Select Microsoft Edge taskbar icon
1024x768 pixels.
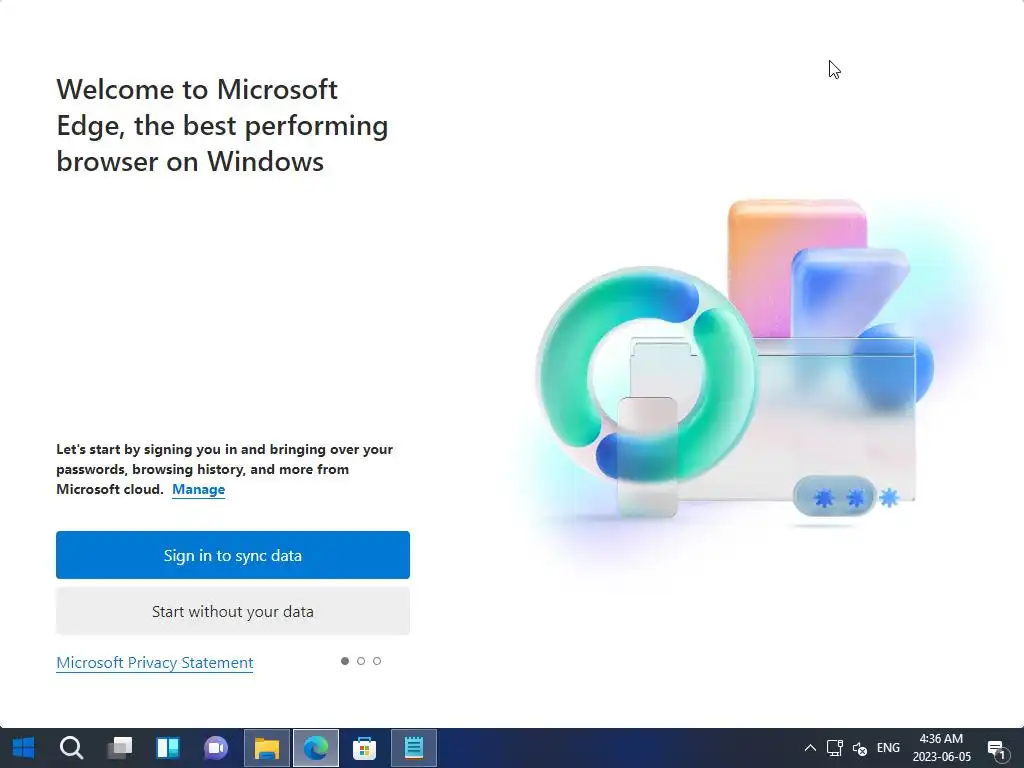[x=316, y=748]
